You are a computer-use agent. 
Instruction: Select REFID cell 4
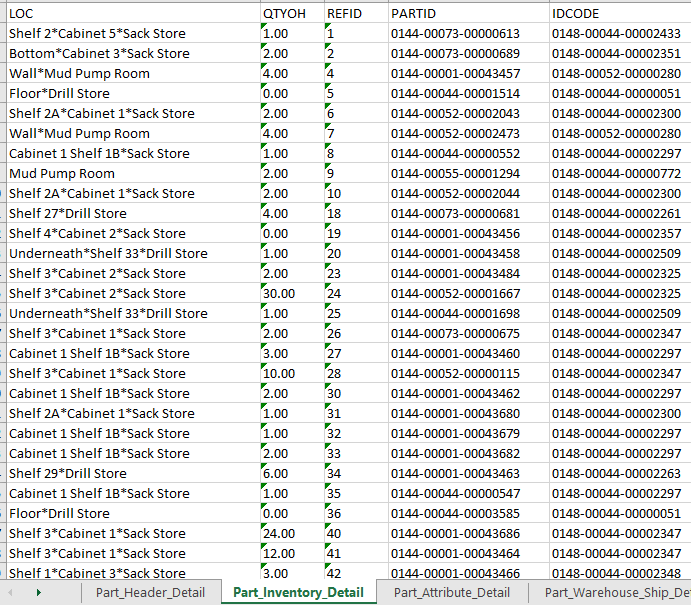tap(356, 73)
